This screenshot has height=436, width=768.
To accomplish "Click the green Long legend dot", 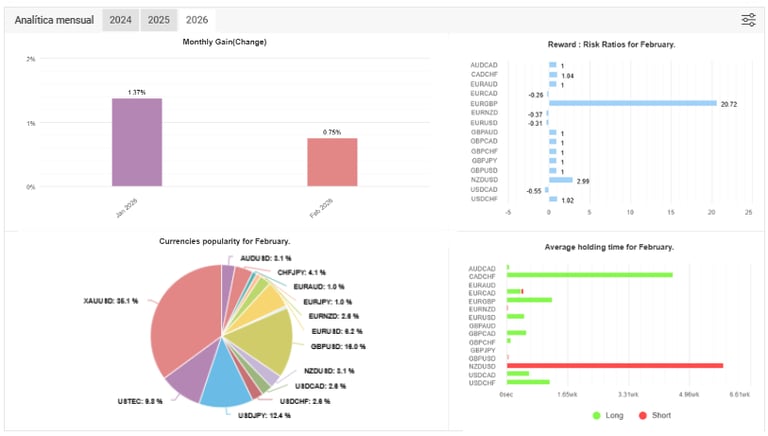I will 596,415.
